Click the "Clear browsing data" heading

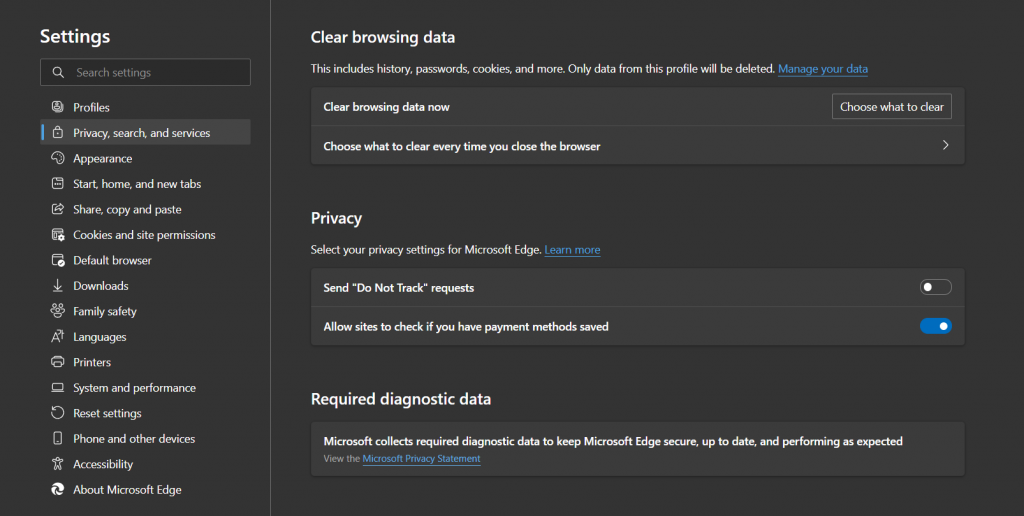tap(383, 37)
